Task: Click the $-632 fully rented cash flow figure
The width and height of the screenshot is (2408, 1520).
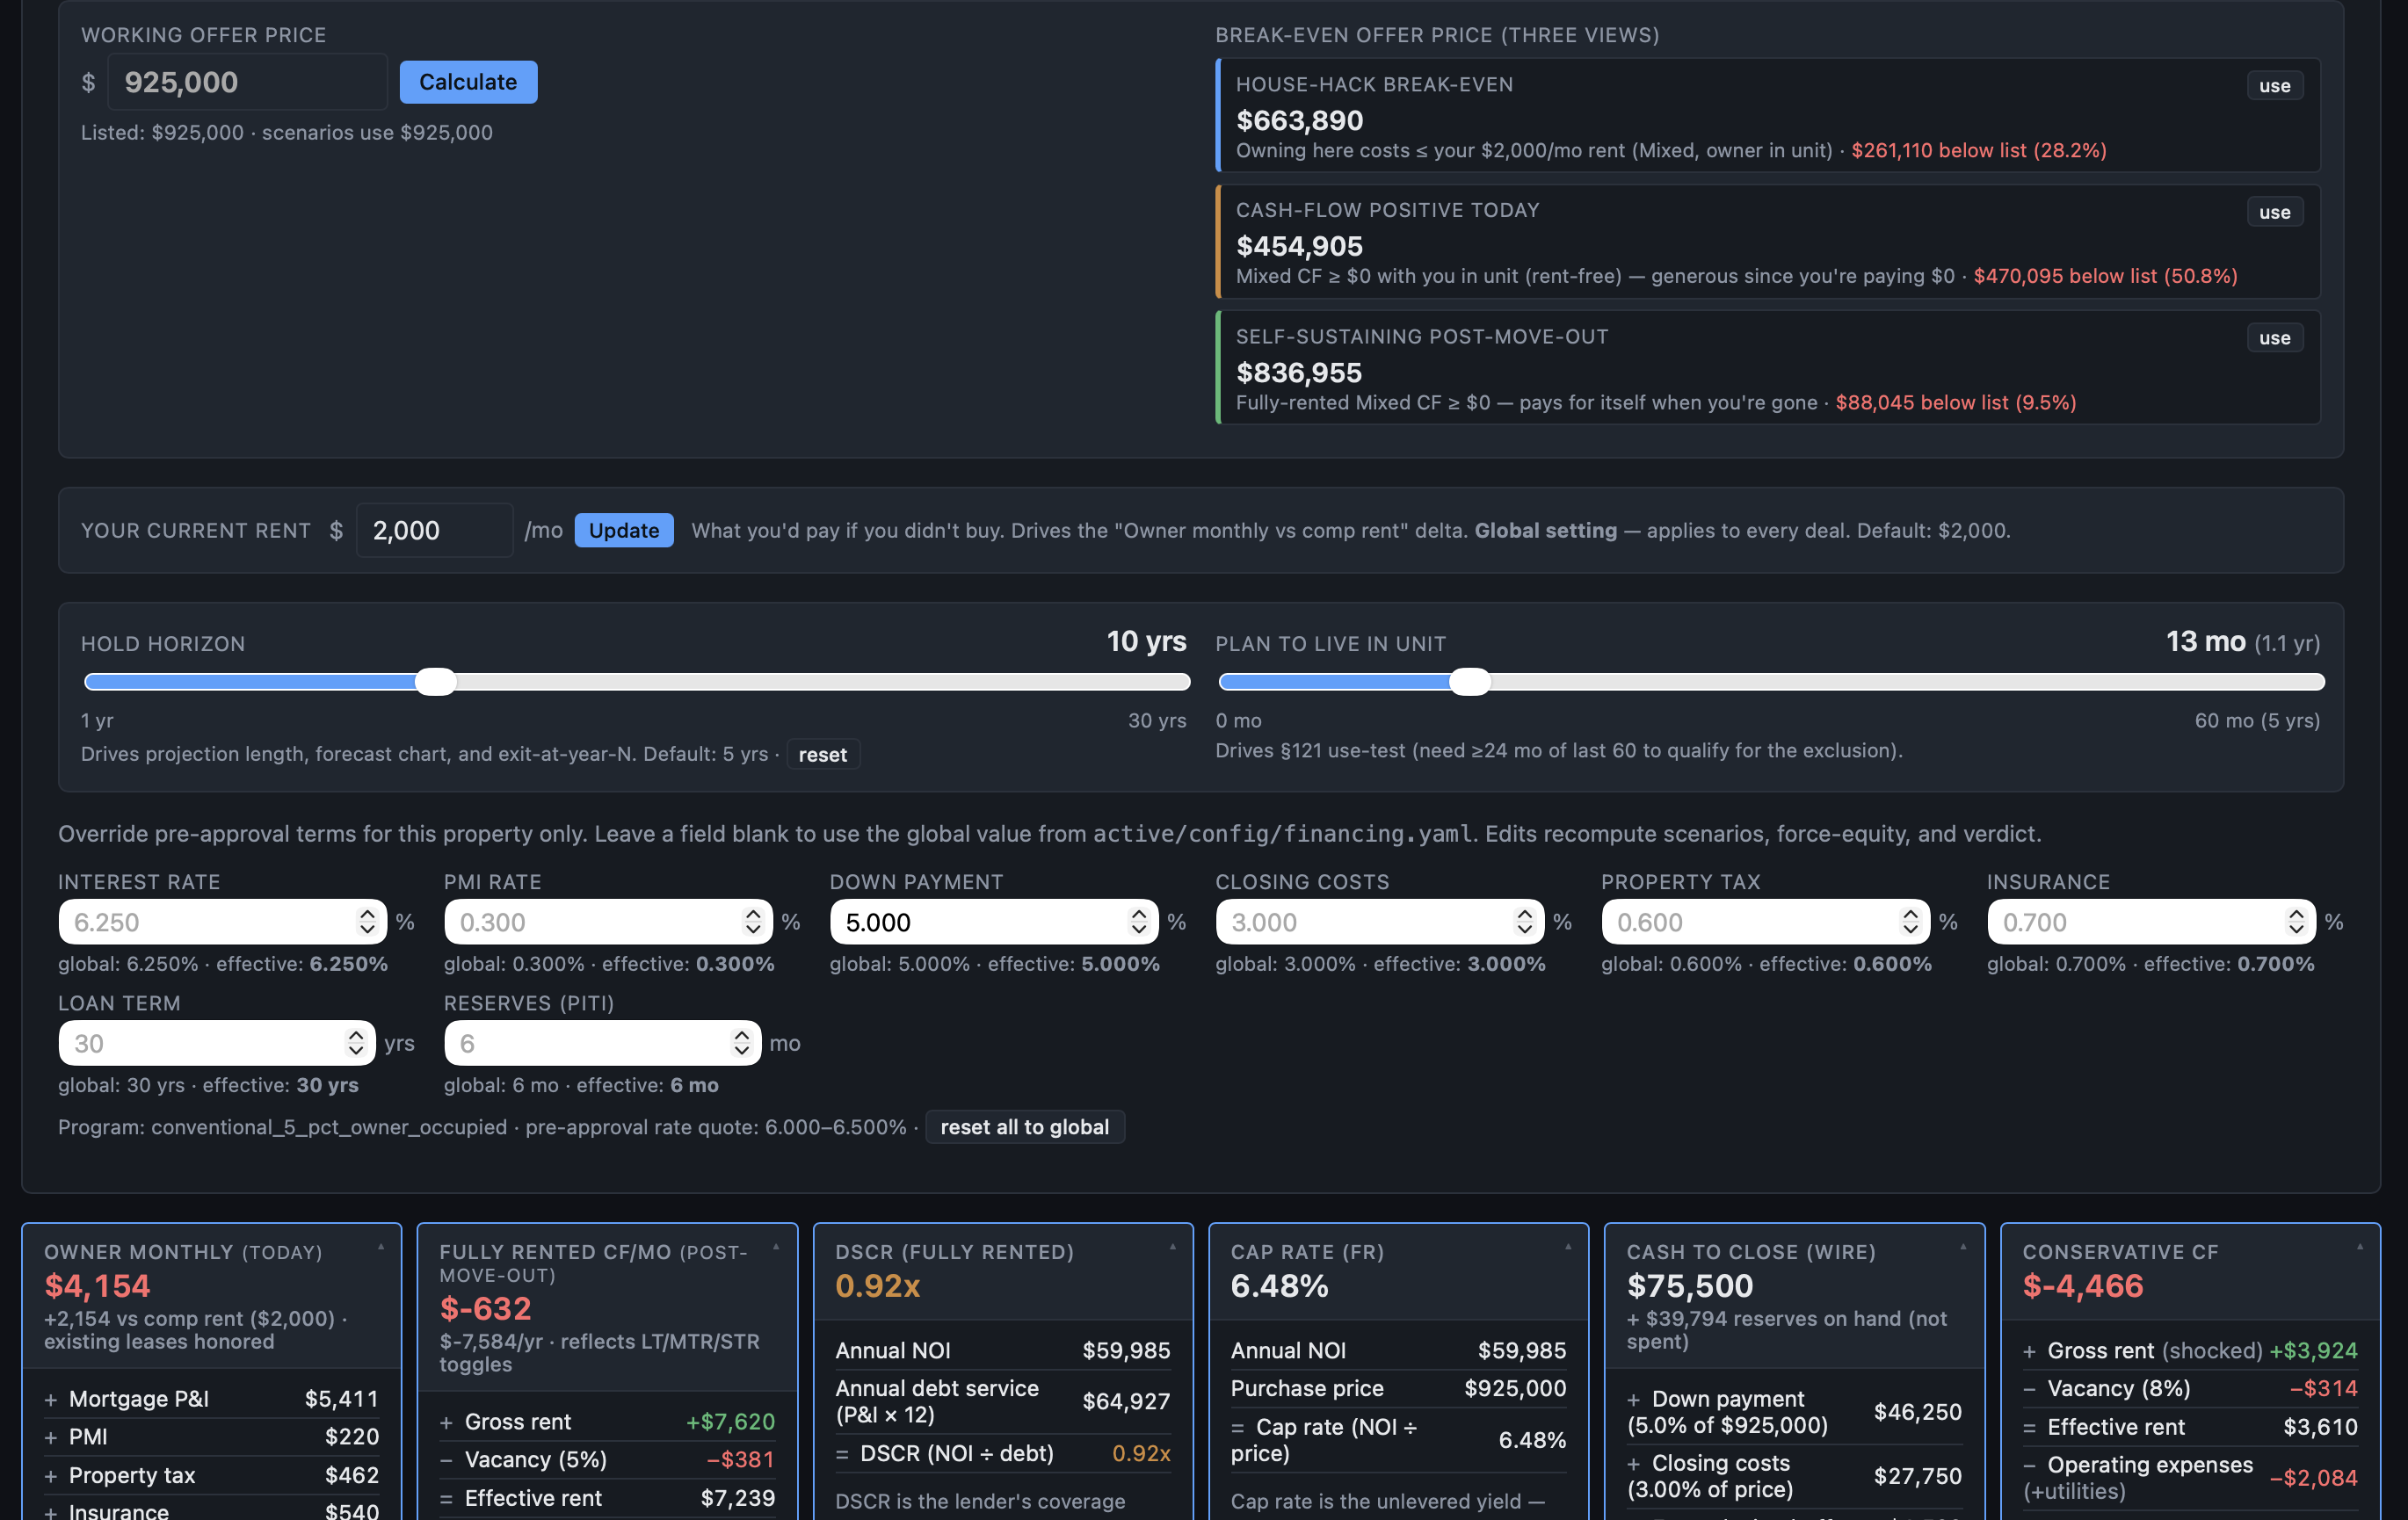Action: point(485,1308)
